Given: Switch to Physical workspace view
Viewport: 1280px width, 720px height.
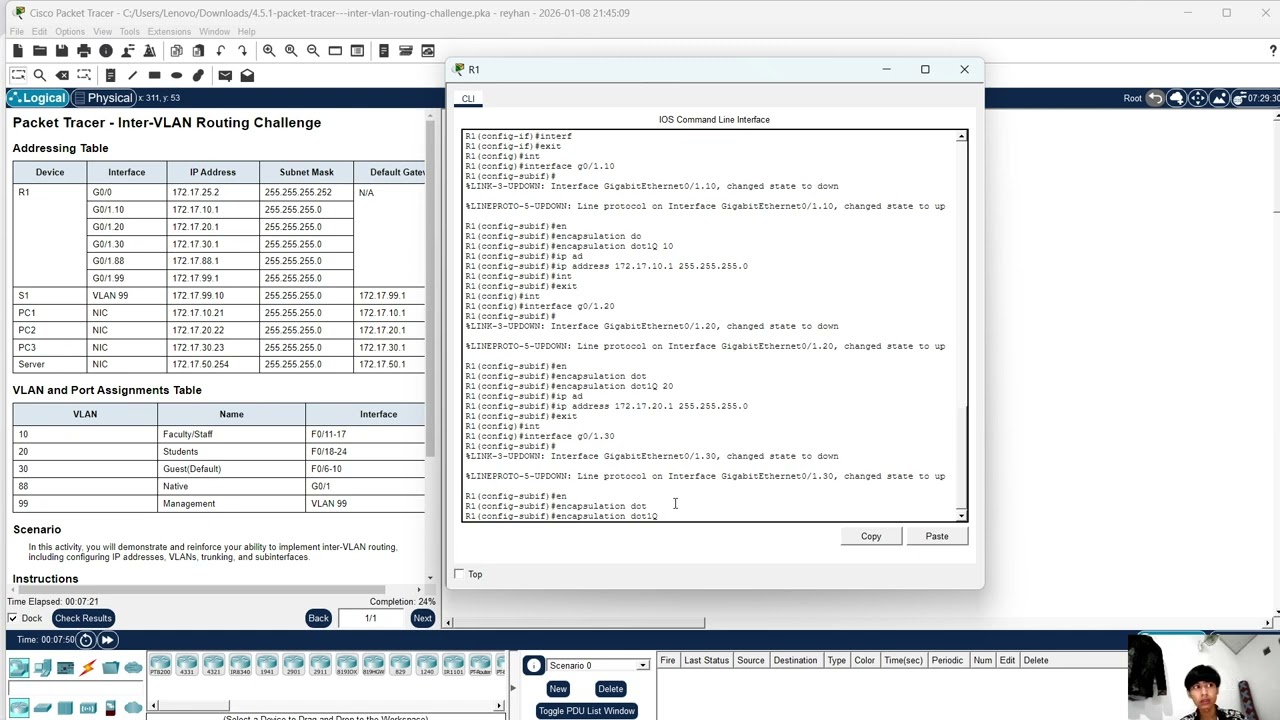Looking at the screenshot, I should pyautogui.click(x=104, y=98).
